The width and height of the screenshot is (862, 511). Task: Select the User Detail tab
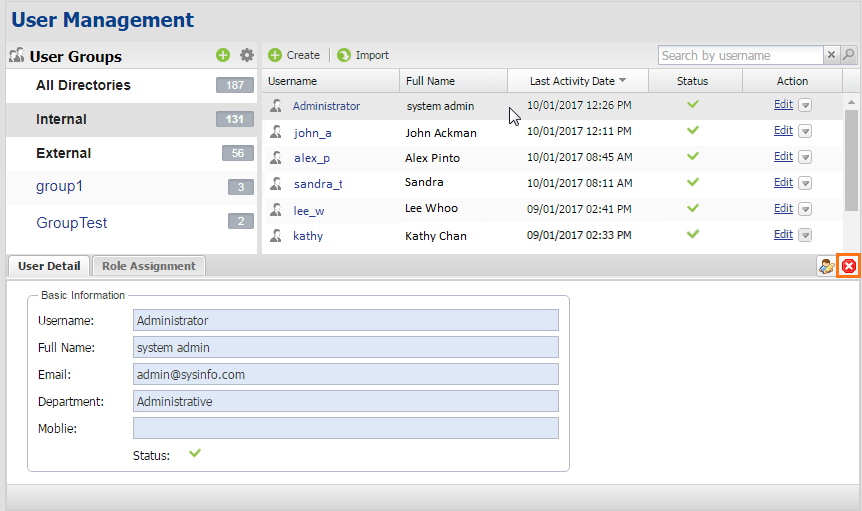click(x=49, y=266)
